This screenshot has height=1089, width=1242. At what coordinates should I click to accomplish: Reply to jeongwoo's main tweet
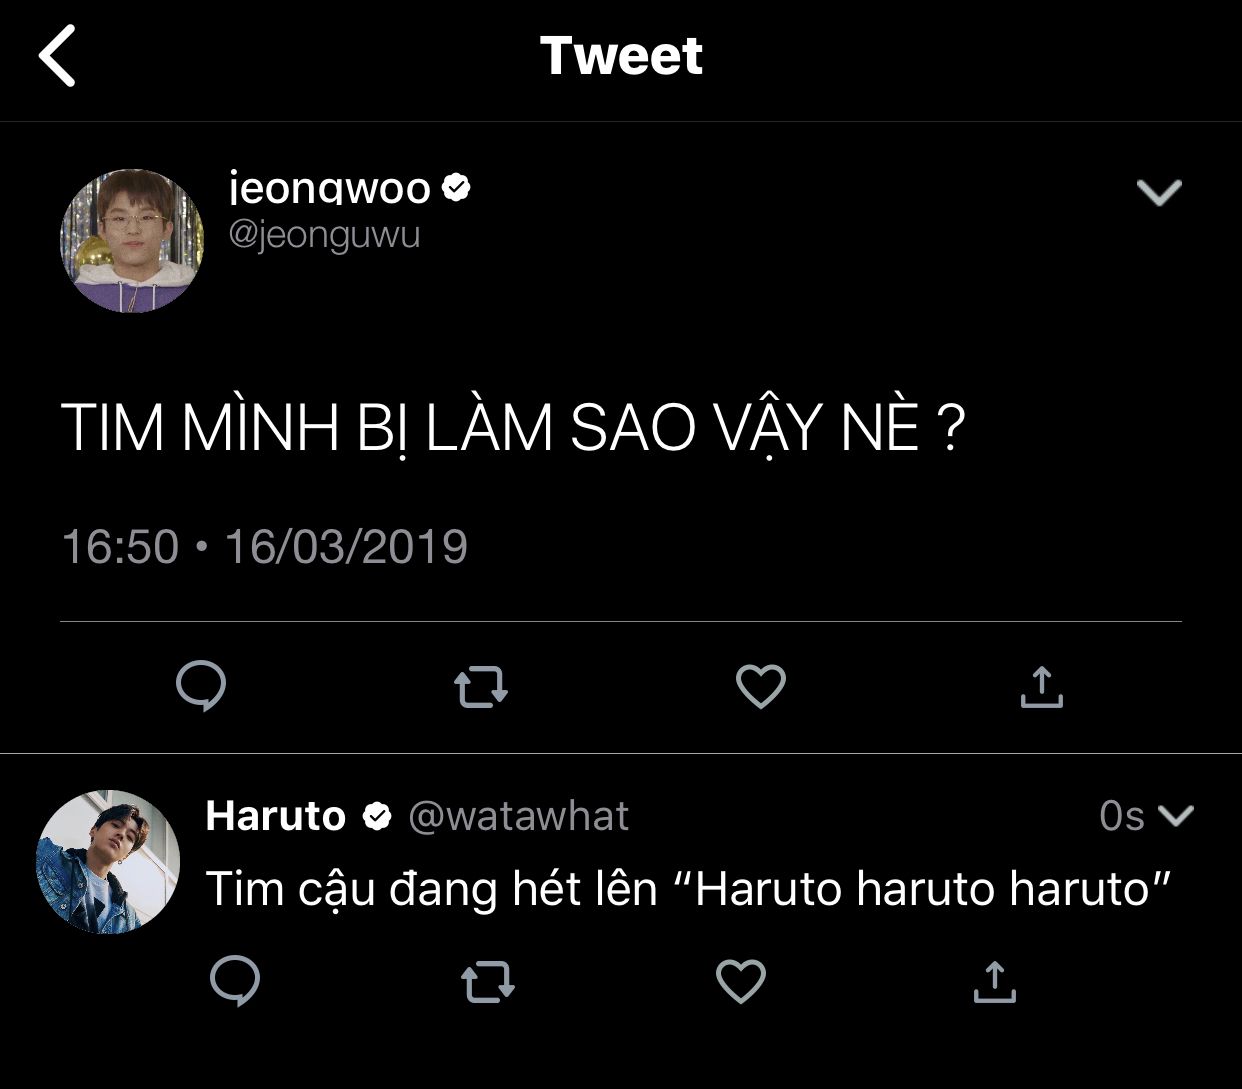pos(201,687)
